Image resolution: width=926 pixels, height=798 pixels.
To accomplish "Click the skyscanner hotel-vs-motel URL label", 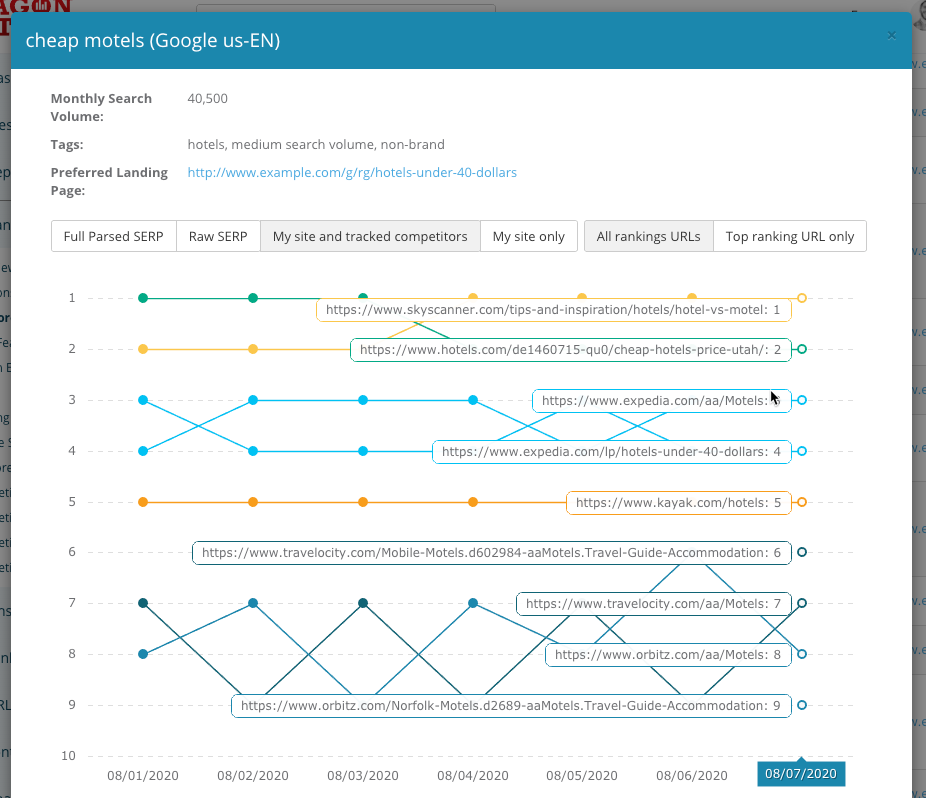I will [x=553, y=310].
